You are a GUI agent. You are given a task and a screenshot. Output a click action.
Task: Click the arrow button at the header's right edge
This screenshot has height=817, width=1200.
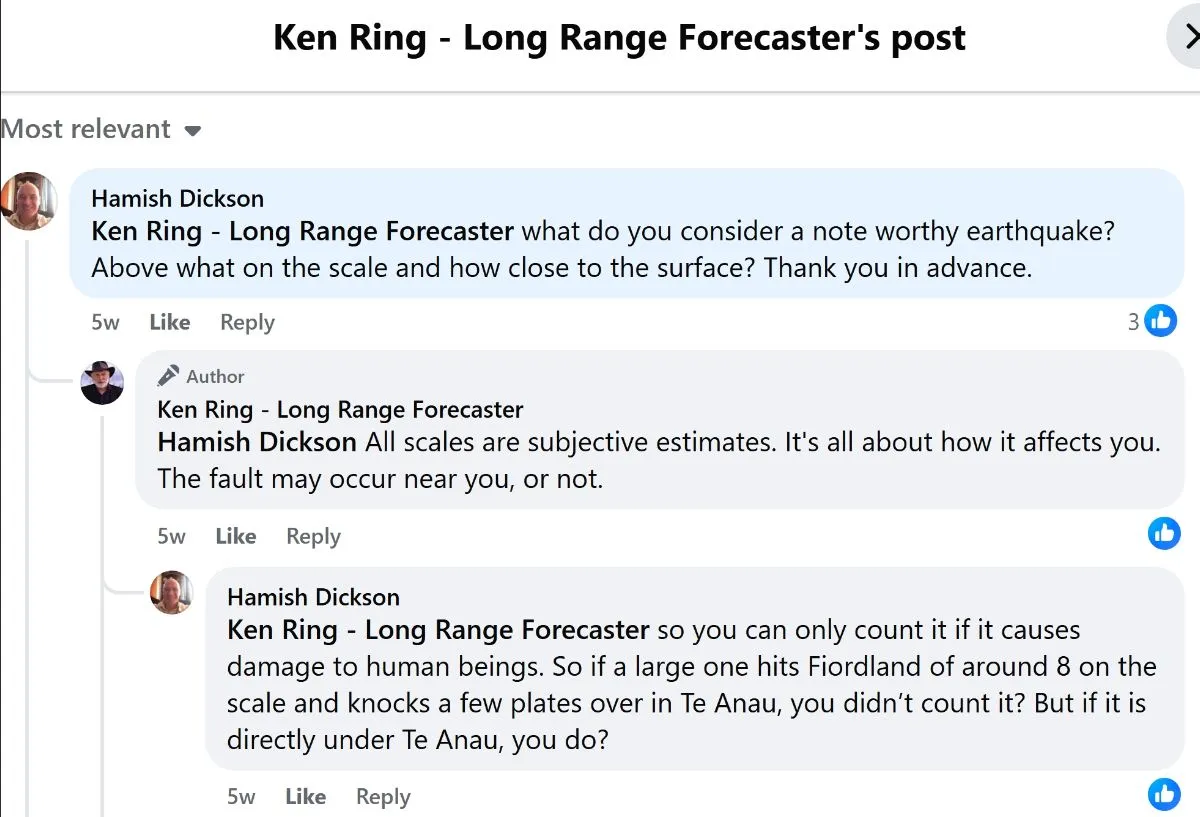pyautogui.click(x=1187, y=39)
